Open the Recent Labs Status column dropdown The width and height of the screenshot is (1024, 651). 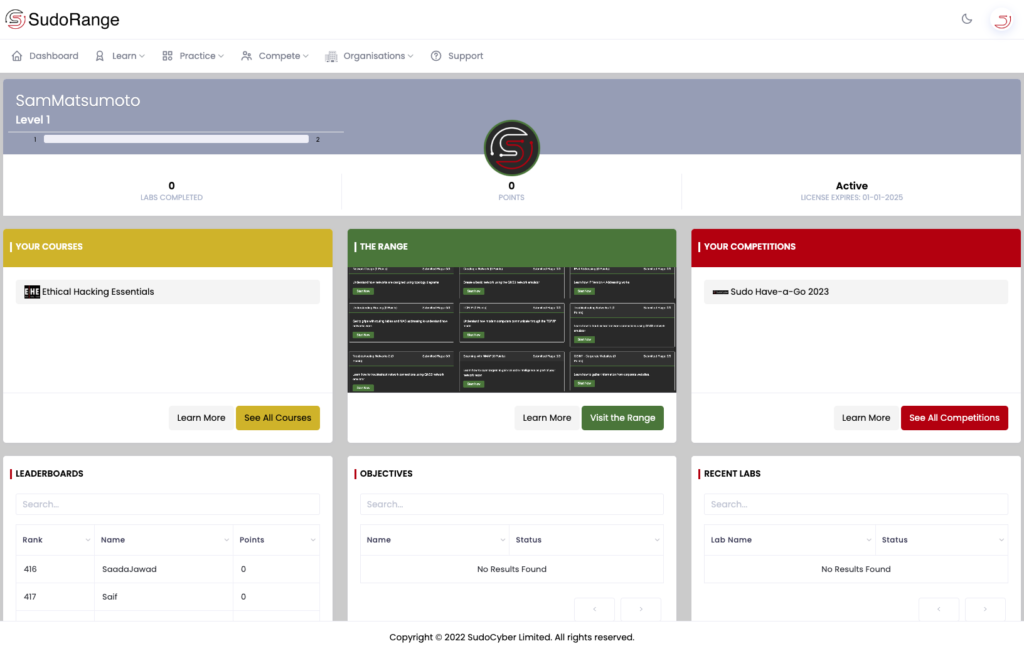[x=1000, y=540]
